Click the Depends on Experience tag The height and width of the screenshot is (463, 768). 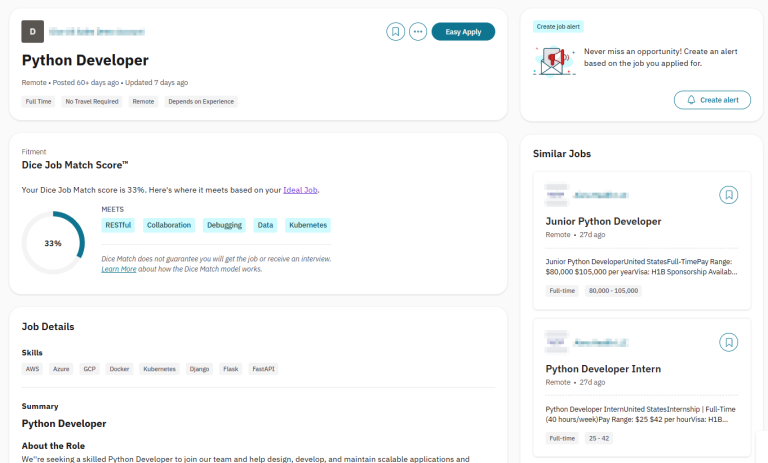(x=201, y=101)
